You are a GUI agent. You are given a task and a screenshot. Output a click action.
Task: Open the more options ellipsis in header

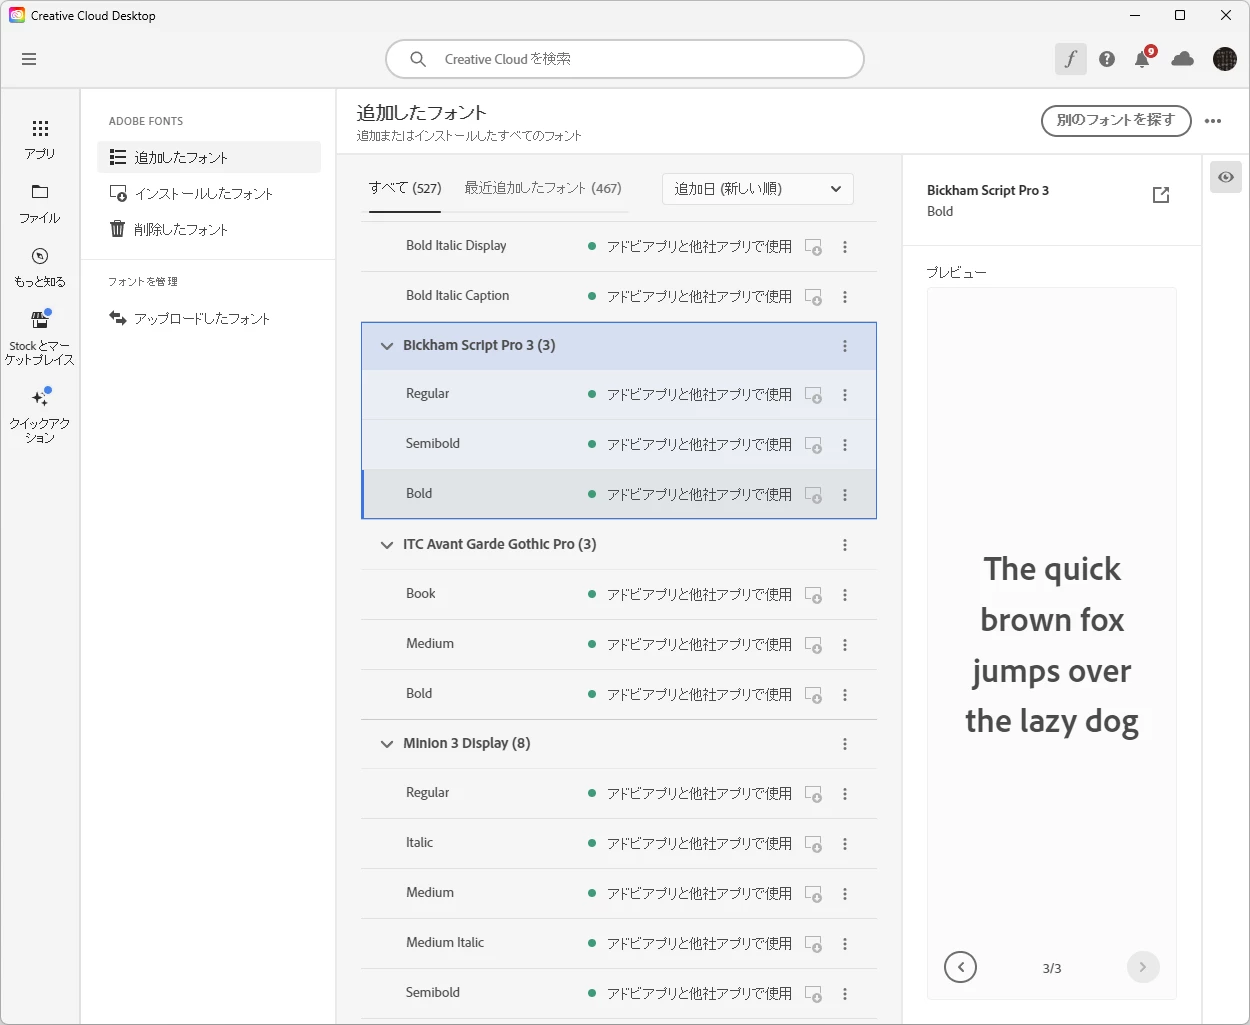(1213, 121)
